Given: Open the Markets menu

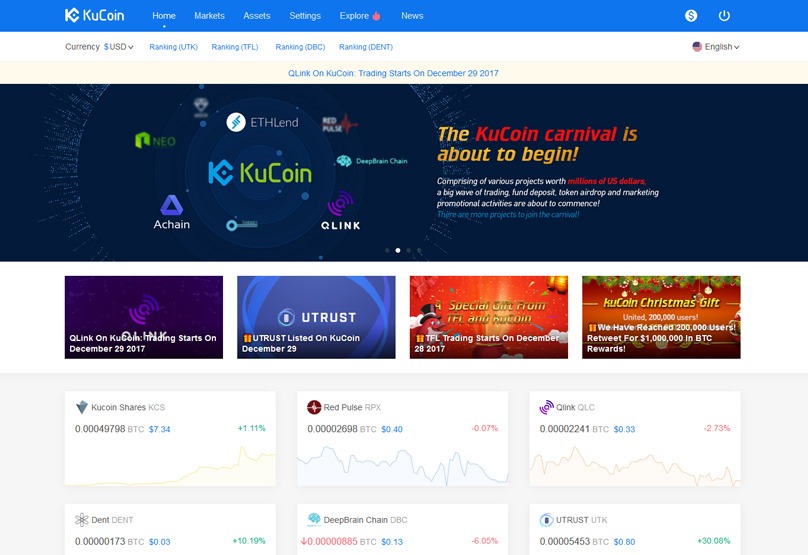Looking at the screenshot, I should pos(209,16).
